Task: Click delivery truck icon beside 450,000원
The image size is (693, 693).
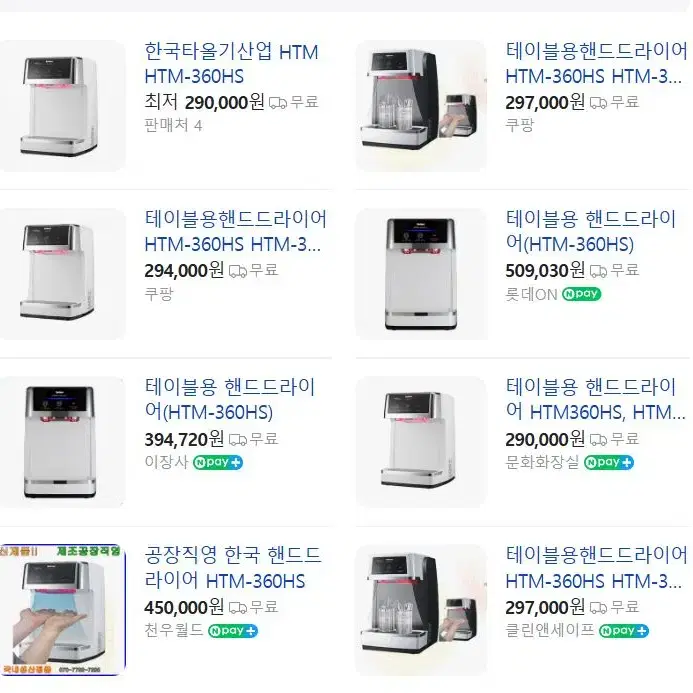Action: pos(238,608)
